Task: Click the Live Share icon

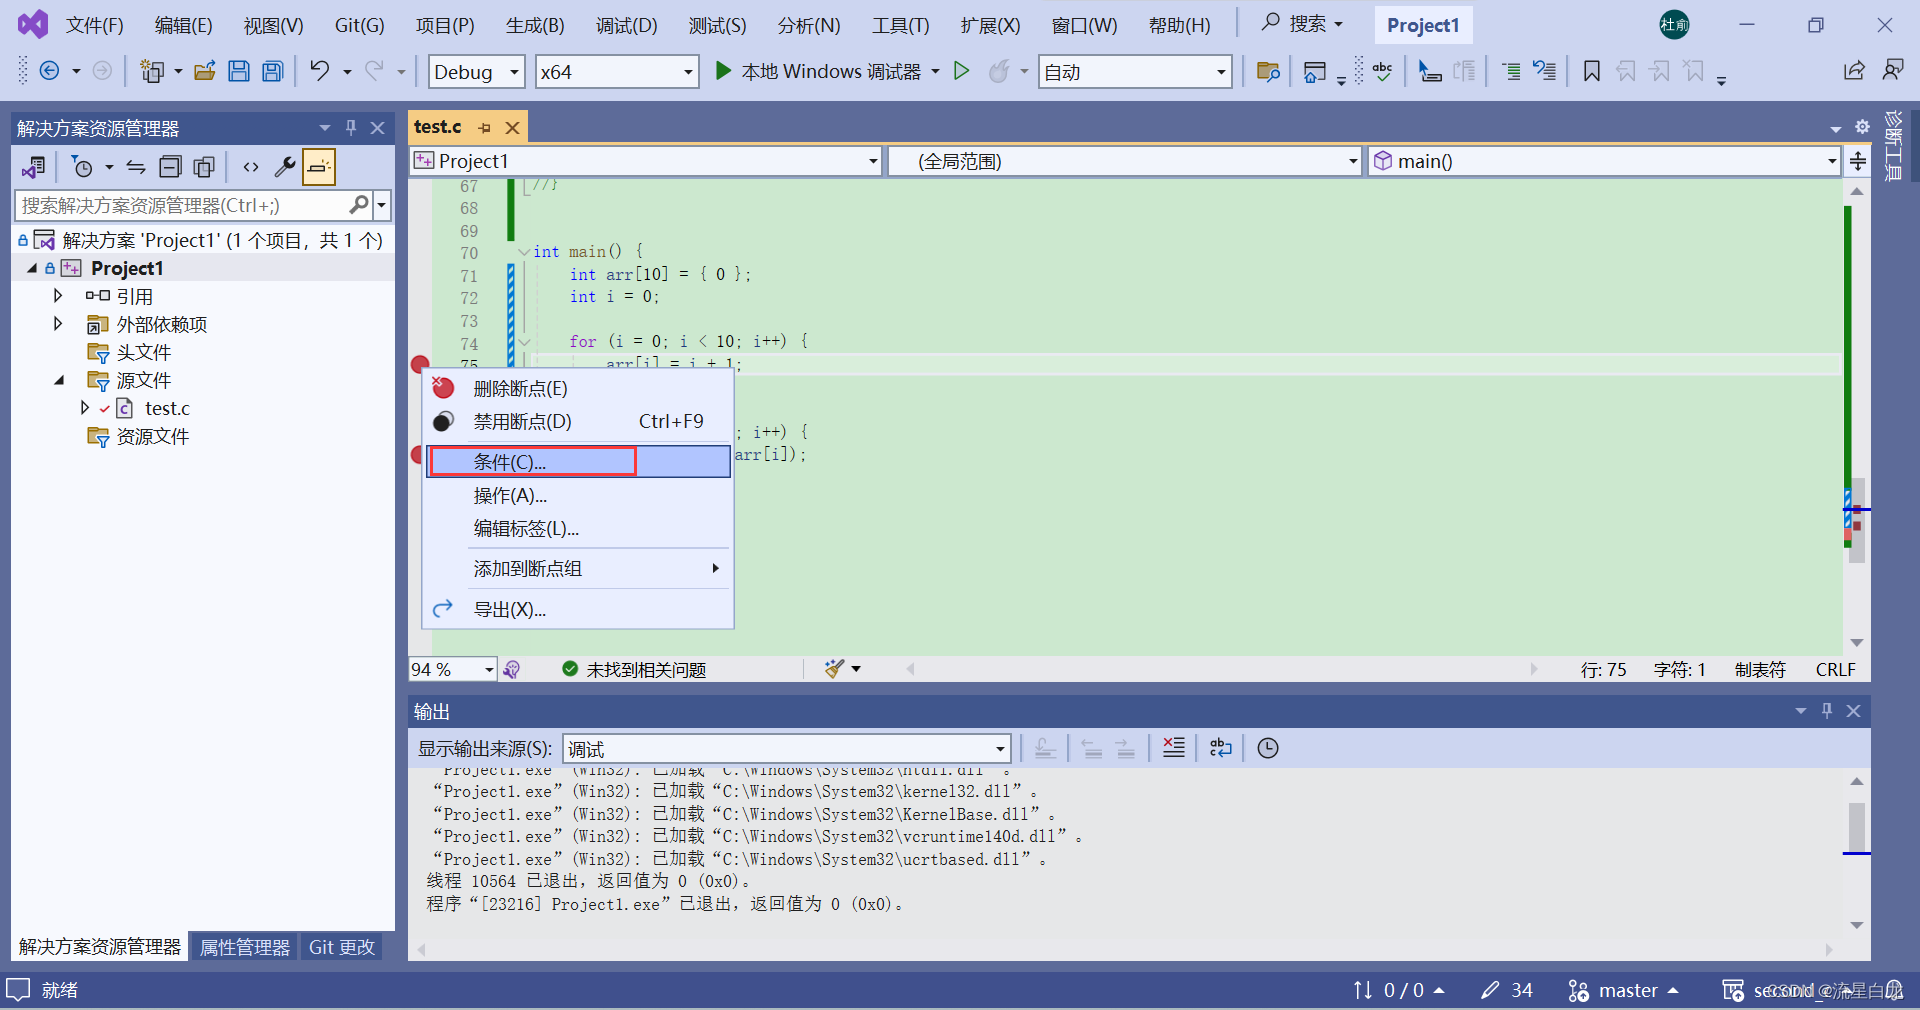Action: coord(1854,70)
